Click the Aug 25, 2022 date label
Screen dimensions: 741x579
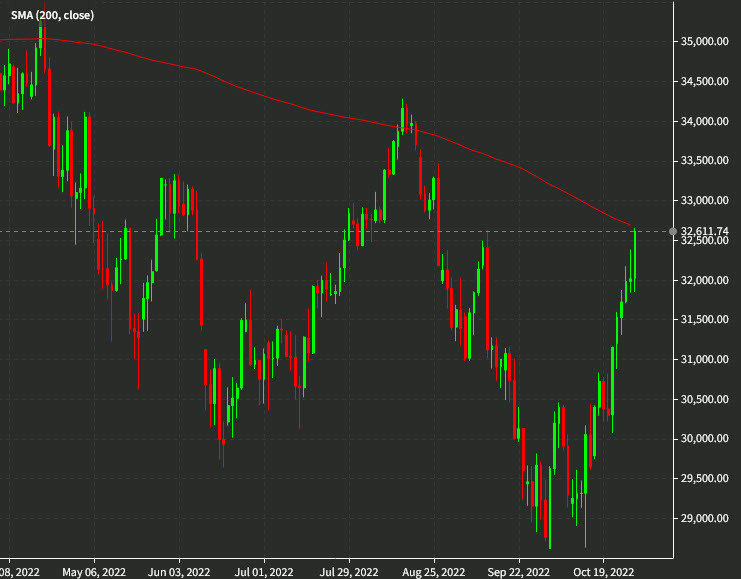(433, 572)
